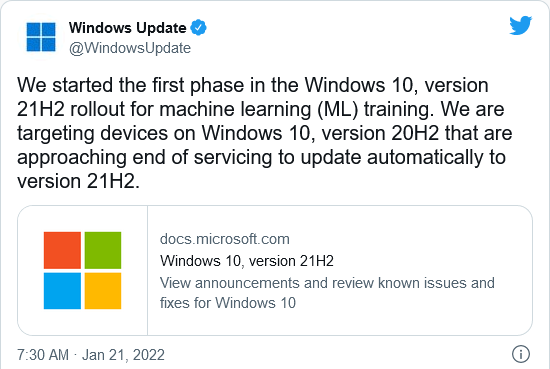Open the Windows Update display name
550x369 pixels.
tap(127, 28)
